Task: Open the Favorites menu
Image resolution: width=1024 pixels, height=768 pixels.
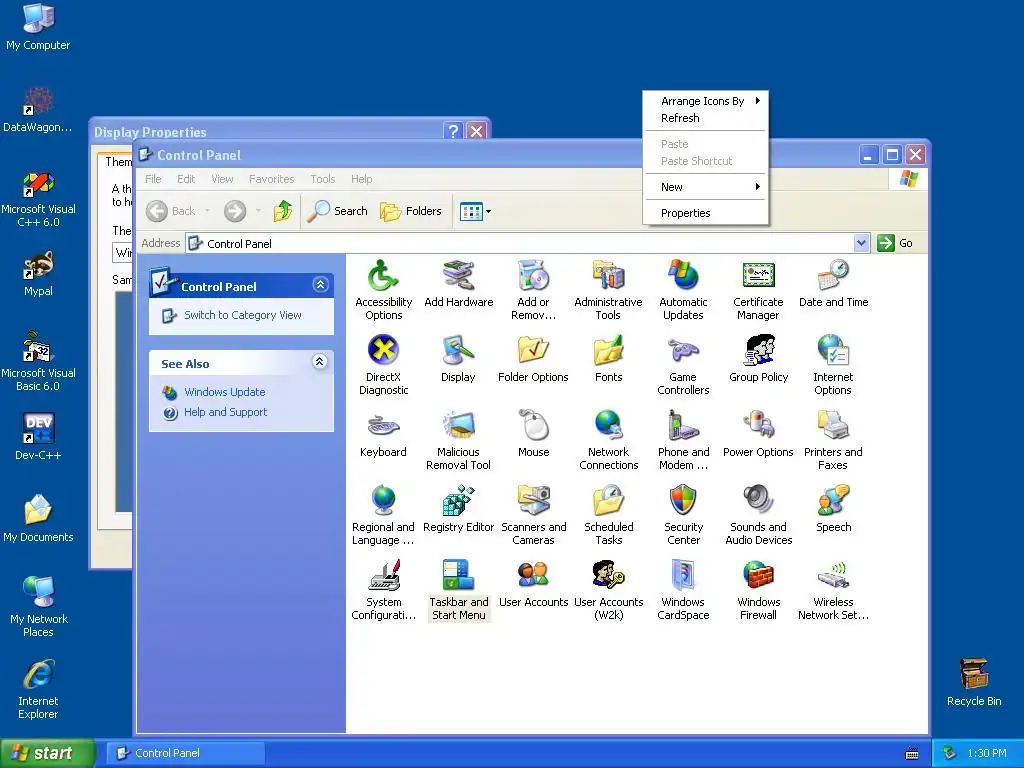Action: [x=271, y=179]
